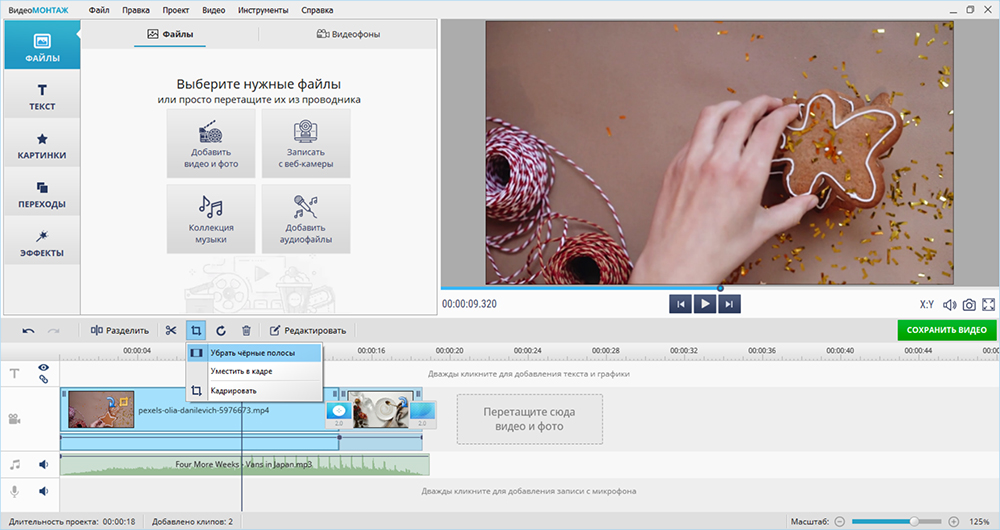Click the 00:00:09.320 timecode
The height and width of the screenshot is (530, 1000).
[469, 304]
